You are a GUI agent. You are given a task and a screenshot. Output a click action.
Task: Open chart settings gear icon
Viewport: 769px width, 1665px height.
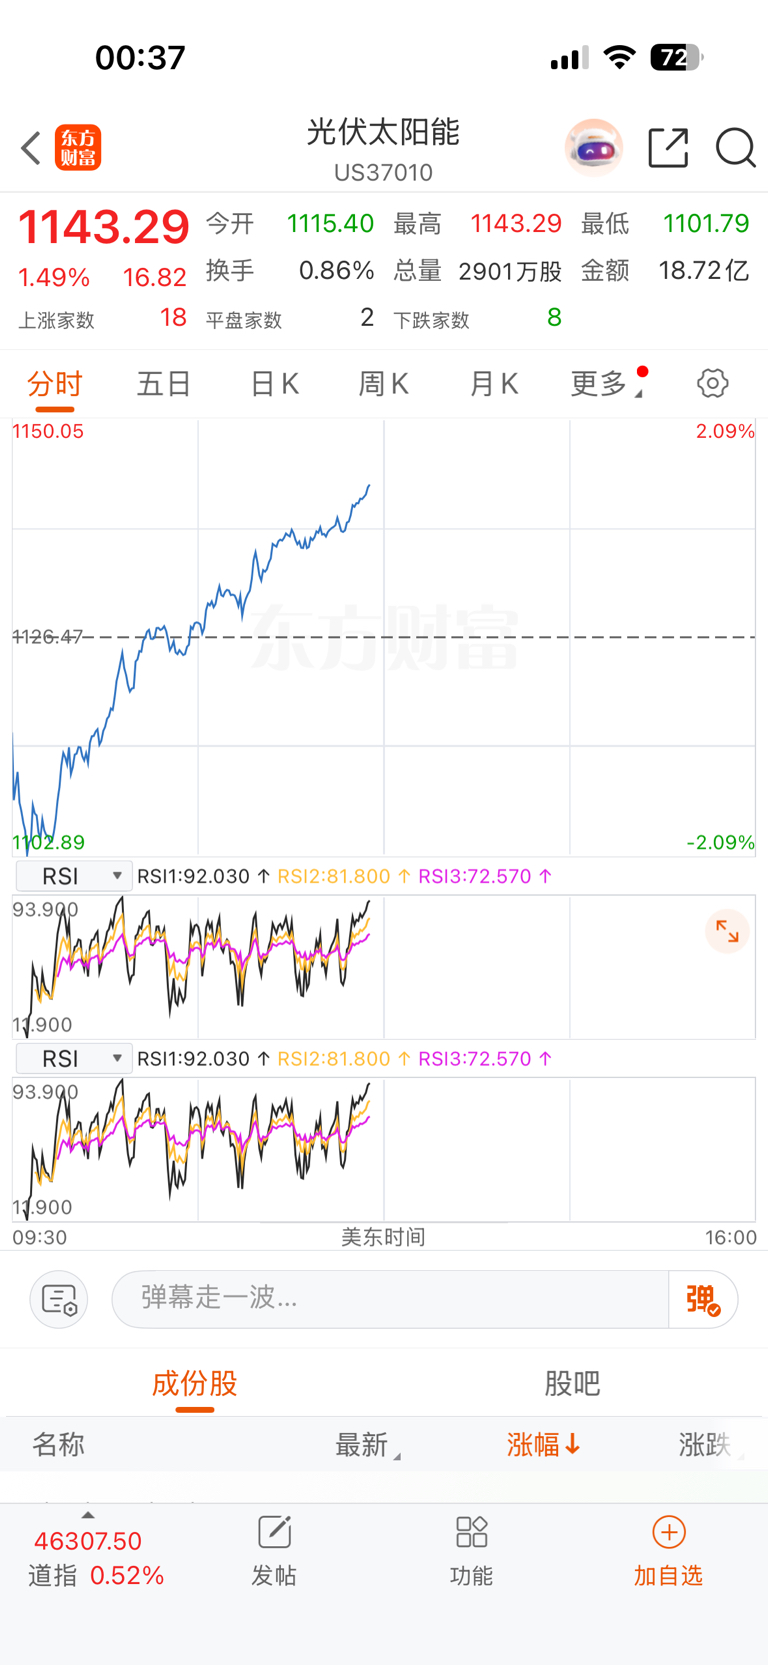(712, 383)
